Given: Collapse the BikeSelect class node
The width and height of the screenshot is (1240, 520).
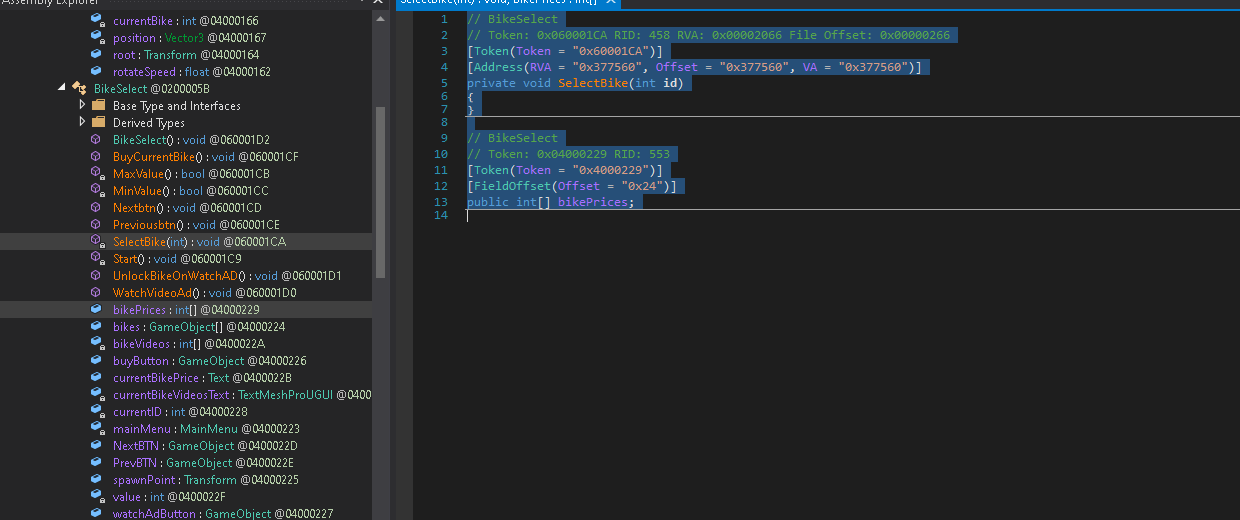Looking at the screenshot, I should 62,88.
